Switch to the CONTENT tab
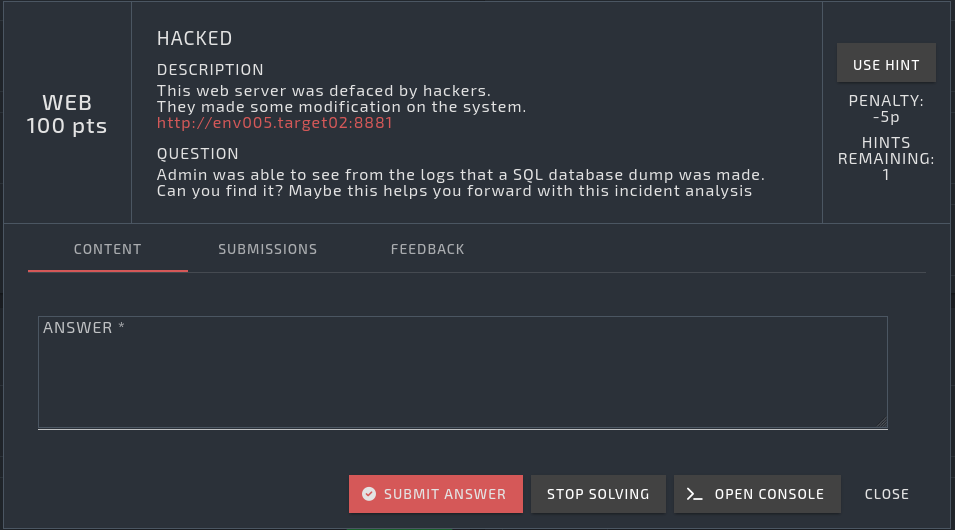 point(108,249)
